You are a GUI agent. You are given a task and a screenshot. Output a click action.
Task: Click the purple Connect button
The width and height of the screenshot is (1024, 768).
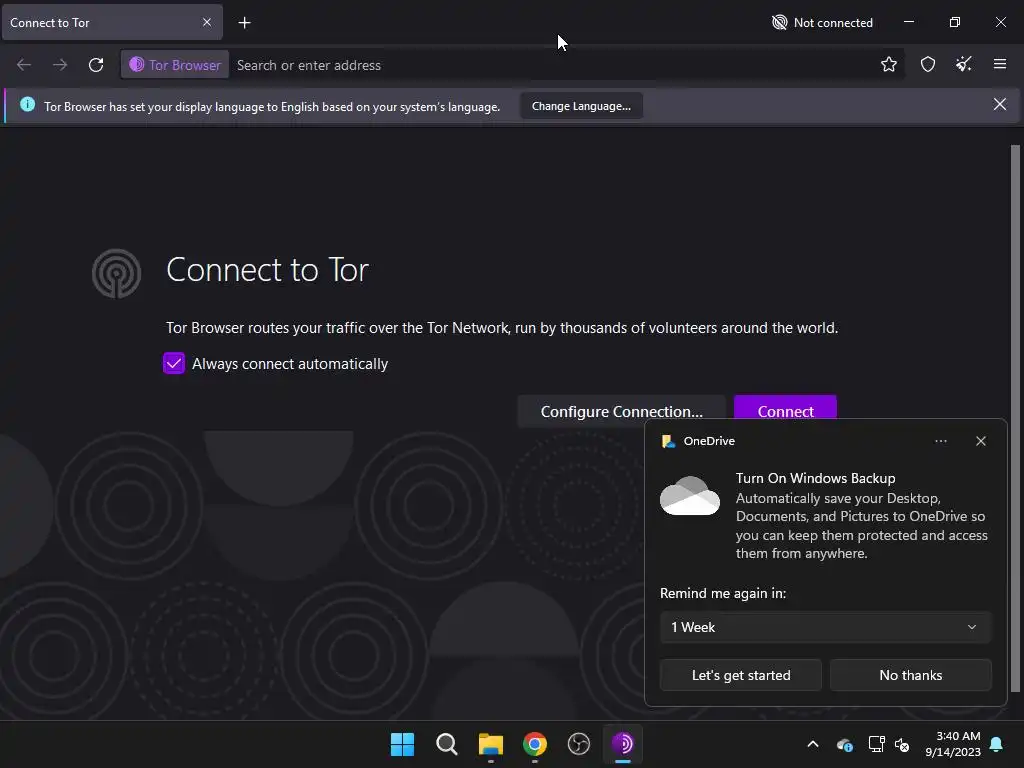pos(785,408)
